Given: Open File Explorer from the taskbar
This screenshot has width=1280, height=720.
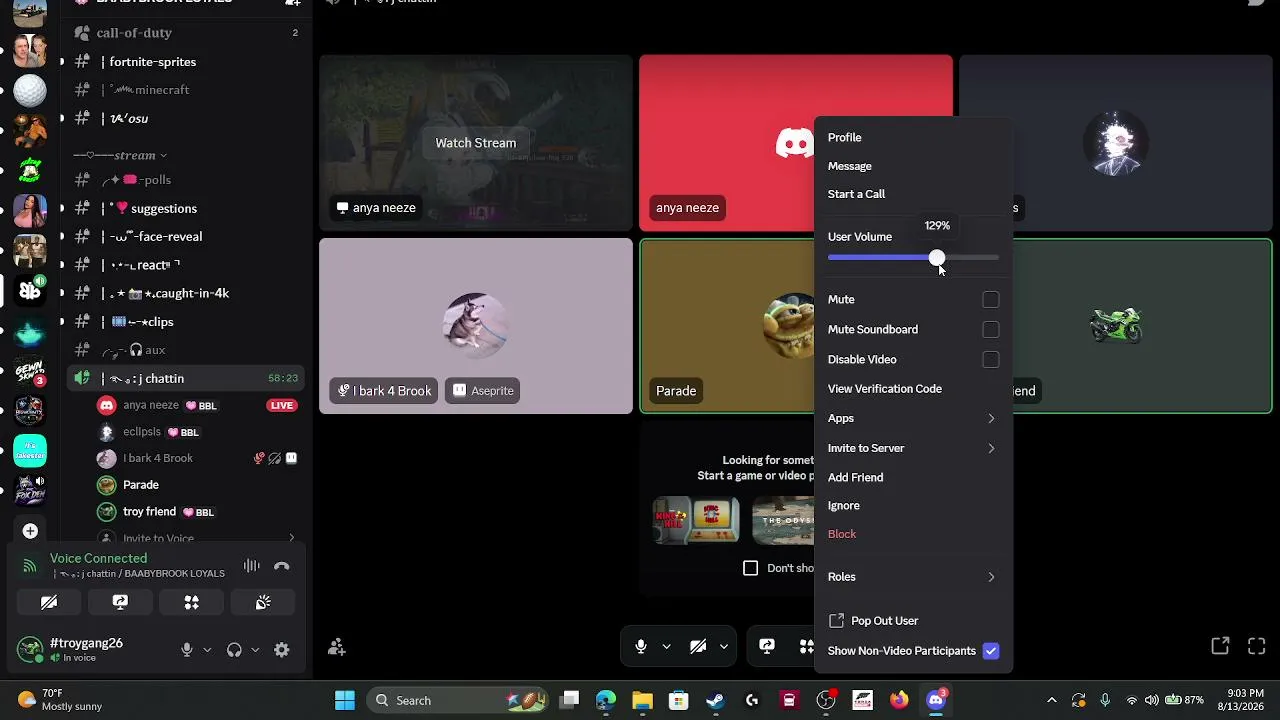Looking at the screenshot, I should pos(642,700).
